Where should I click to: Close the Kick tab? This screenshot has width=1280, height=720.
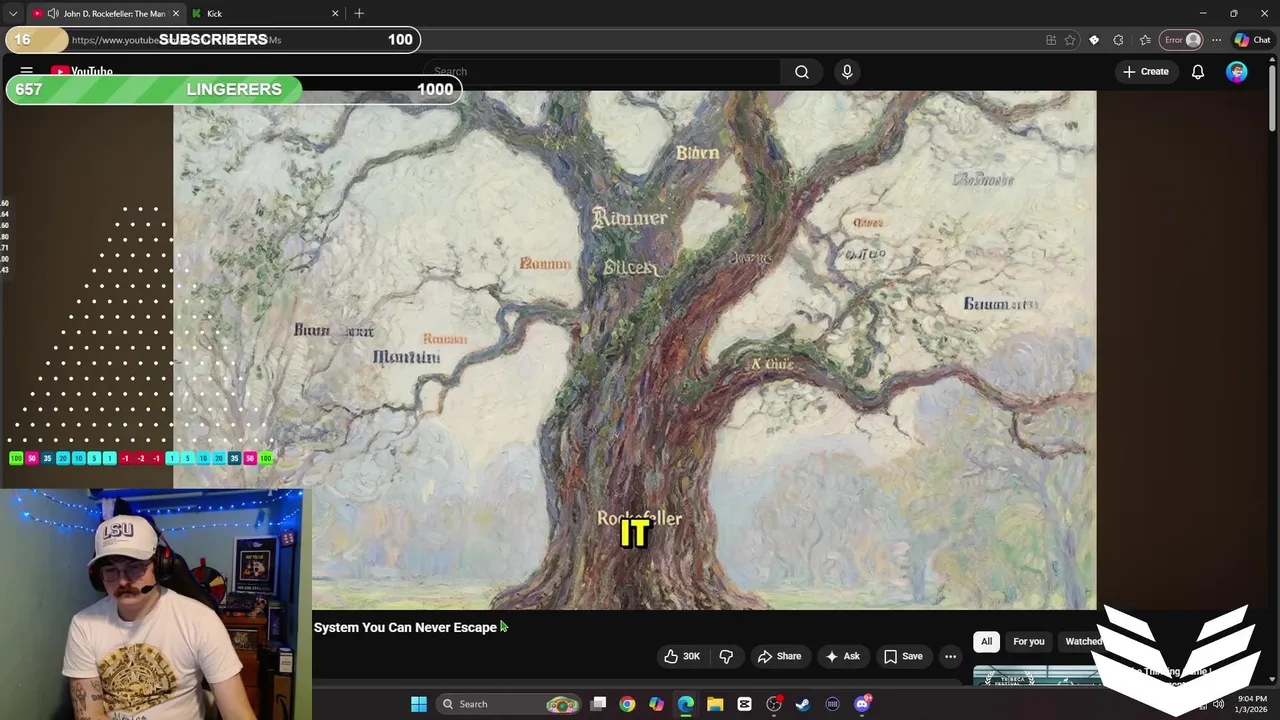pyautogui.click(x=335, y=13)
